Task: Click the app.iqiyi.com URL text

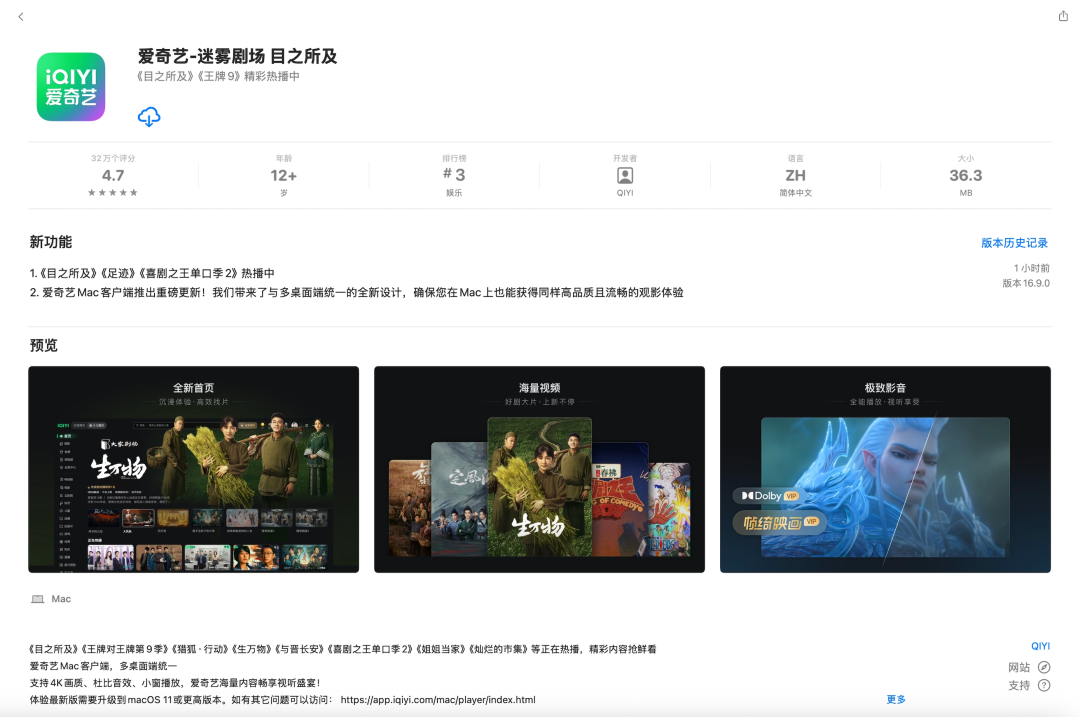Action: (438, 700)
